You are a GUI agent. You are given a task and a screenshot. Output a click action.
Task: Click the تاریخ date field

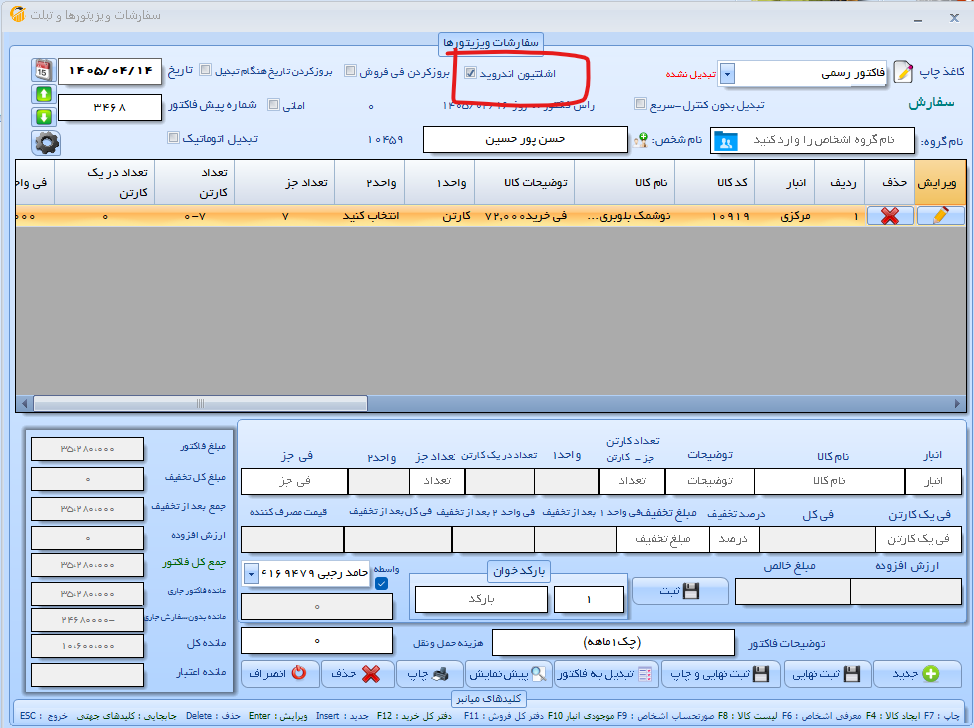110,71
